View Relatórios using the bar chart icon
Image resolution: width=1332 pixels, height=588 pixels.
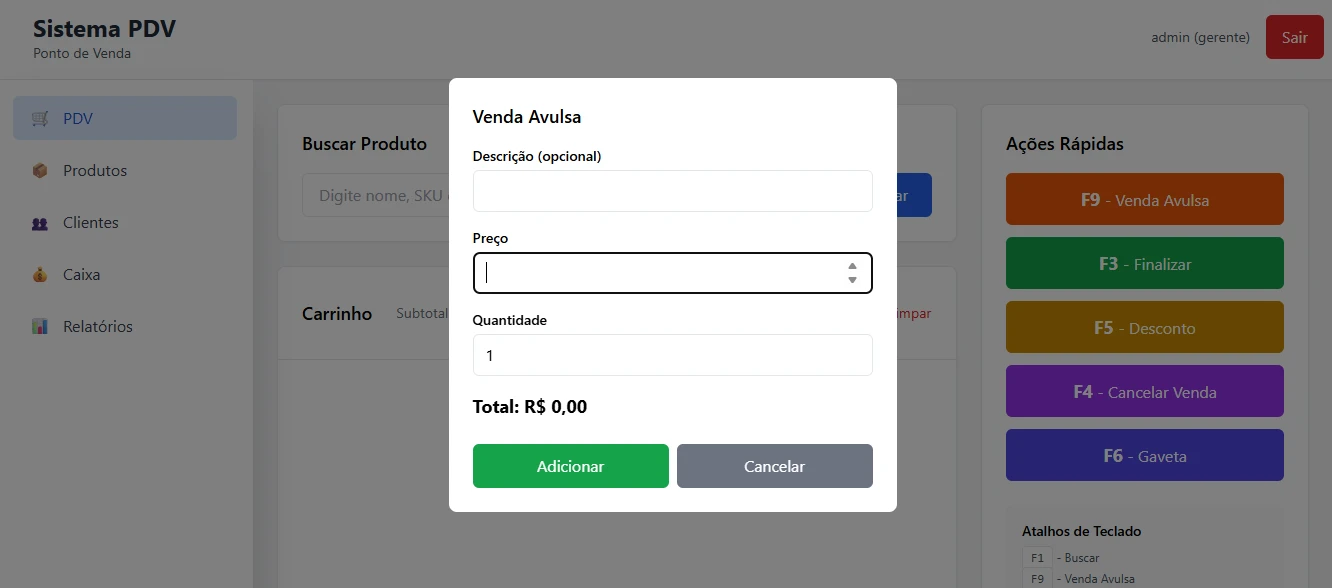(x=38, y=326)
